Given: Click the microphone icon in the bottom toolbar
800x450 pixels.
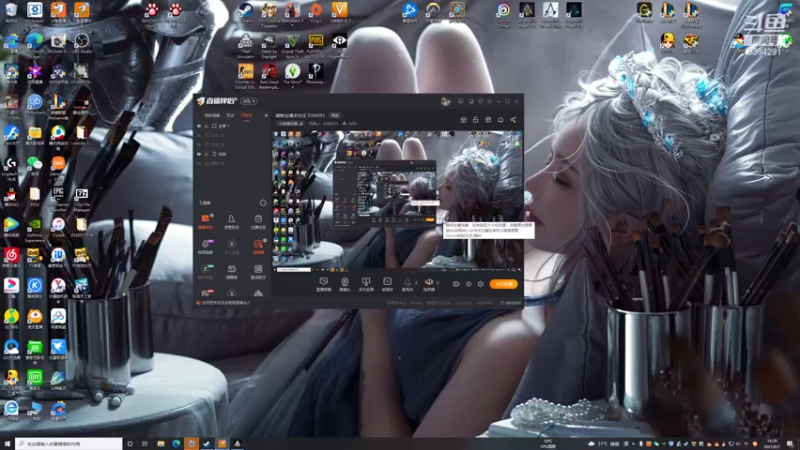Looking at the screenshot, I should click(407, 282).
